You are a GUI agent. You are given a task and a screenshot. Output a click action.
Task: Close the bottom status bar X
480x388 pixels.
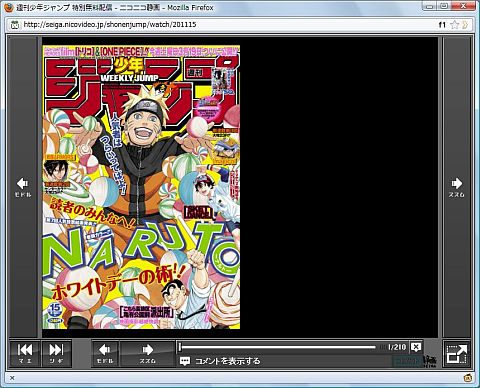point(12,378)
